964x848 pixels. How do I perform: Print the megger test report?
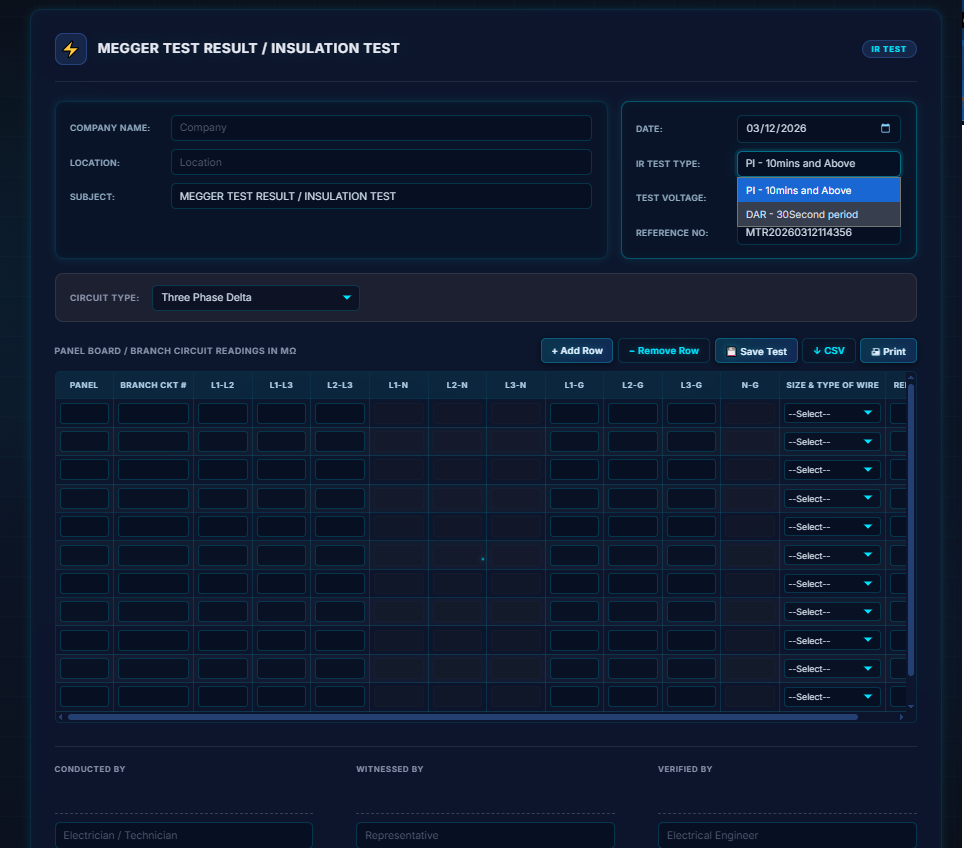[888, 351]
